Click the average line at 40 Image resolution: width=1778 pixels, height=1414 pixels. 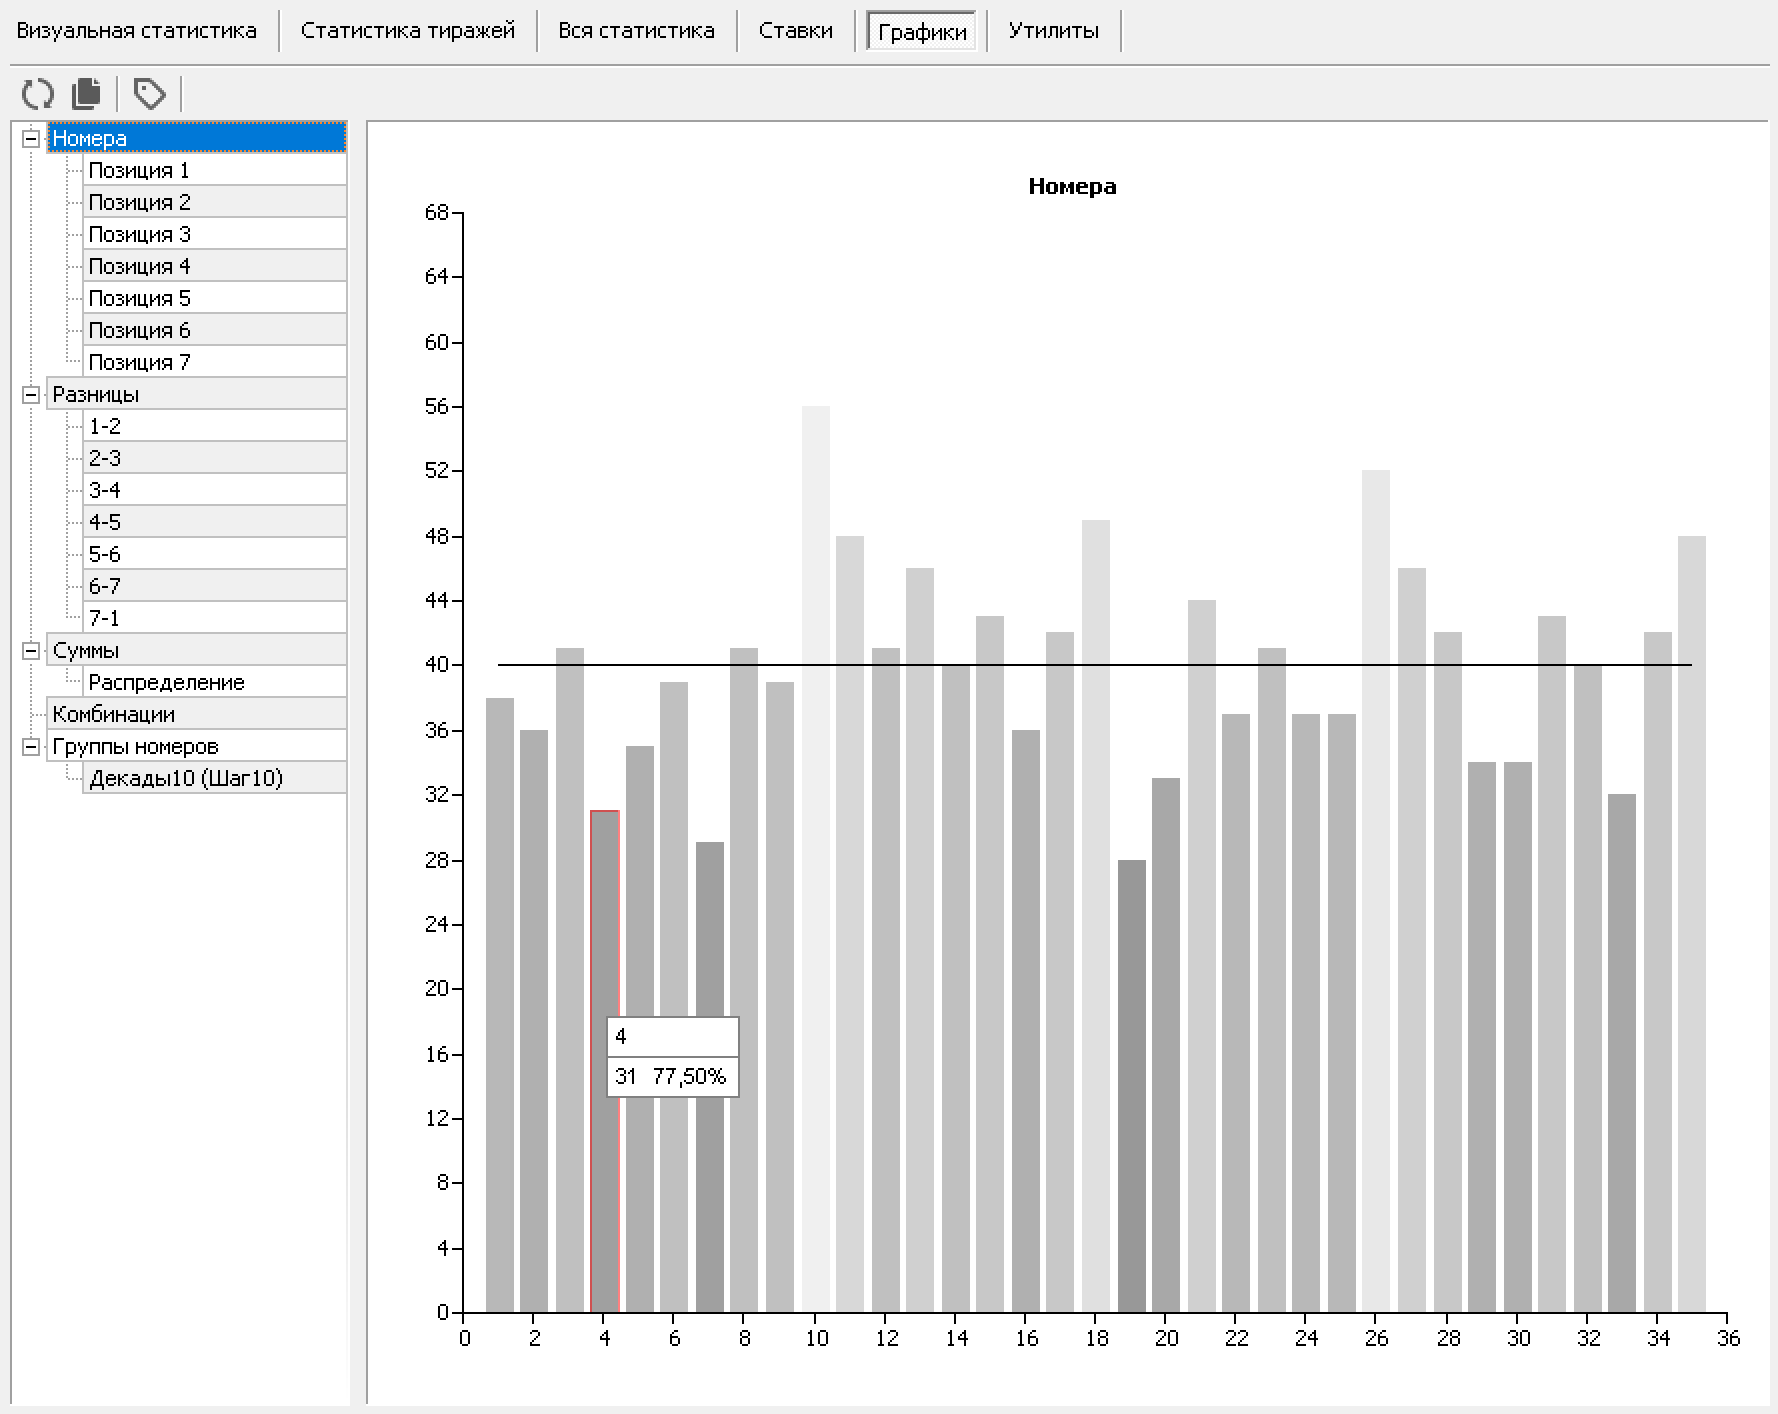coord(1095,665)
